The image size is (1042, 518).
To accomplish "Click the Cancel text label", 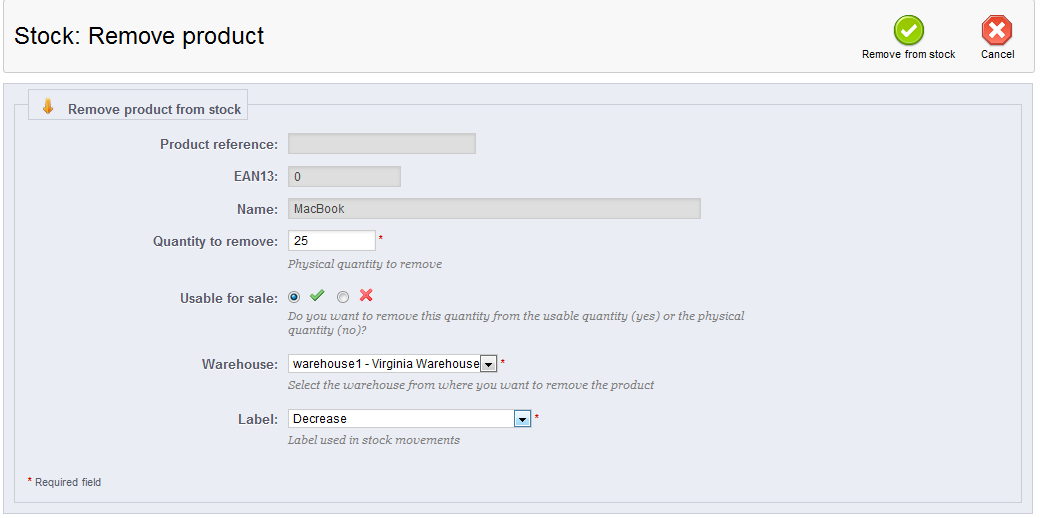I will pos(997,55).
